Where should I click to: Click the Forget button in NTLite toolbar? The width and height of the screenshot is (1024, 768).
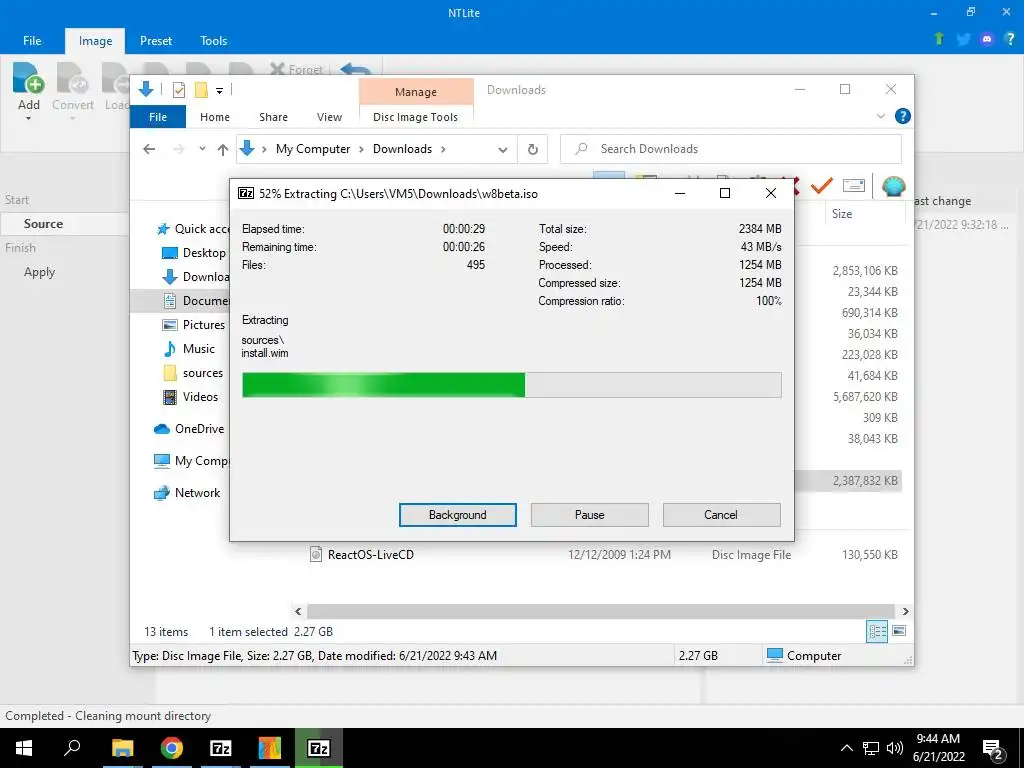pos(297,69)
